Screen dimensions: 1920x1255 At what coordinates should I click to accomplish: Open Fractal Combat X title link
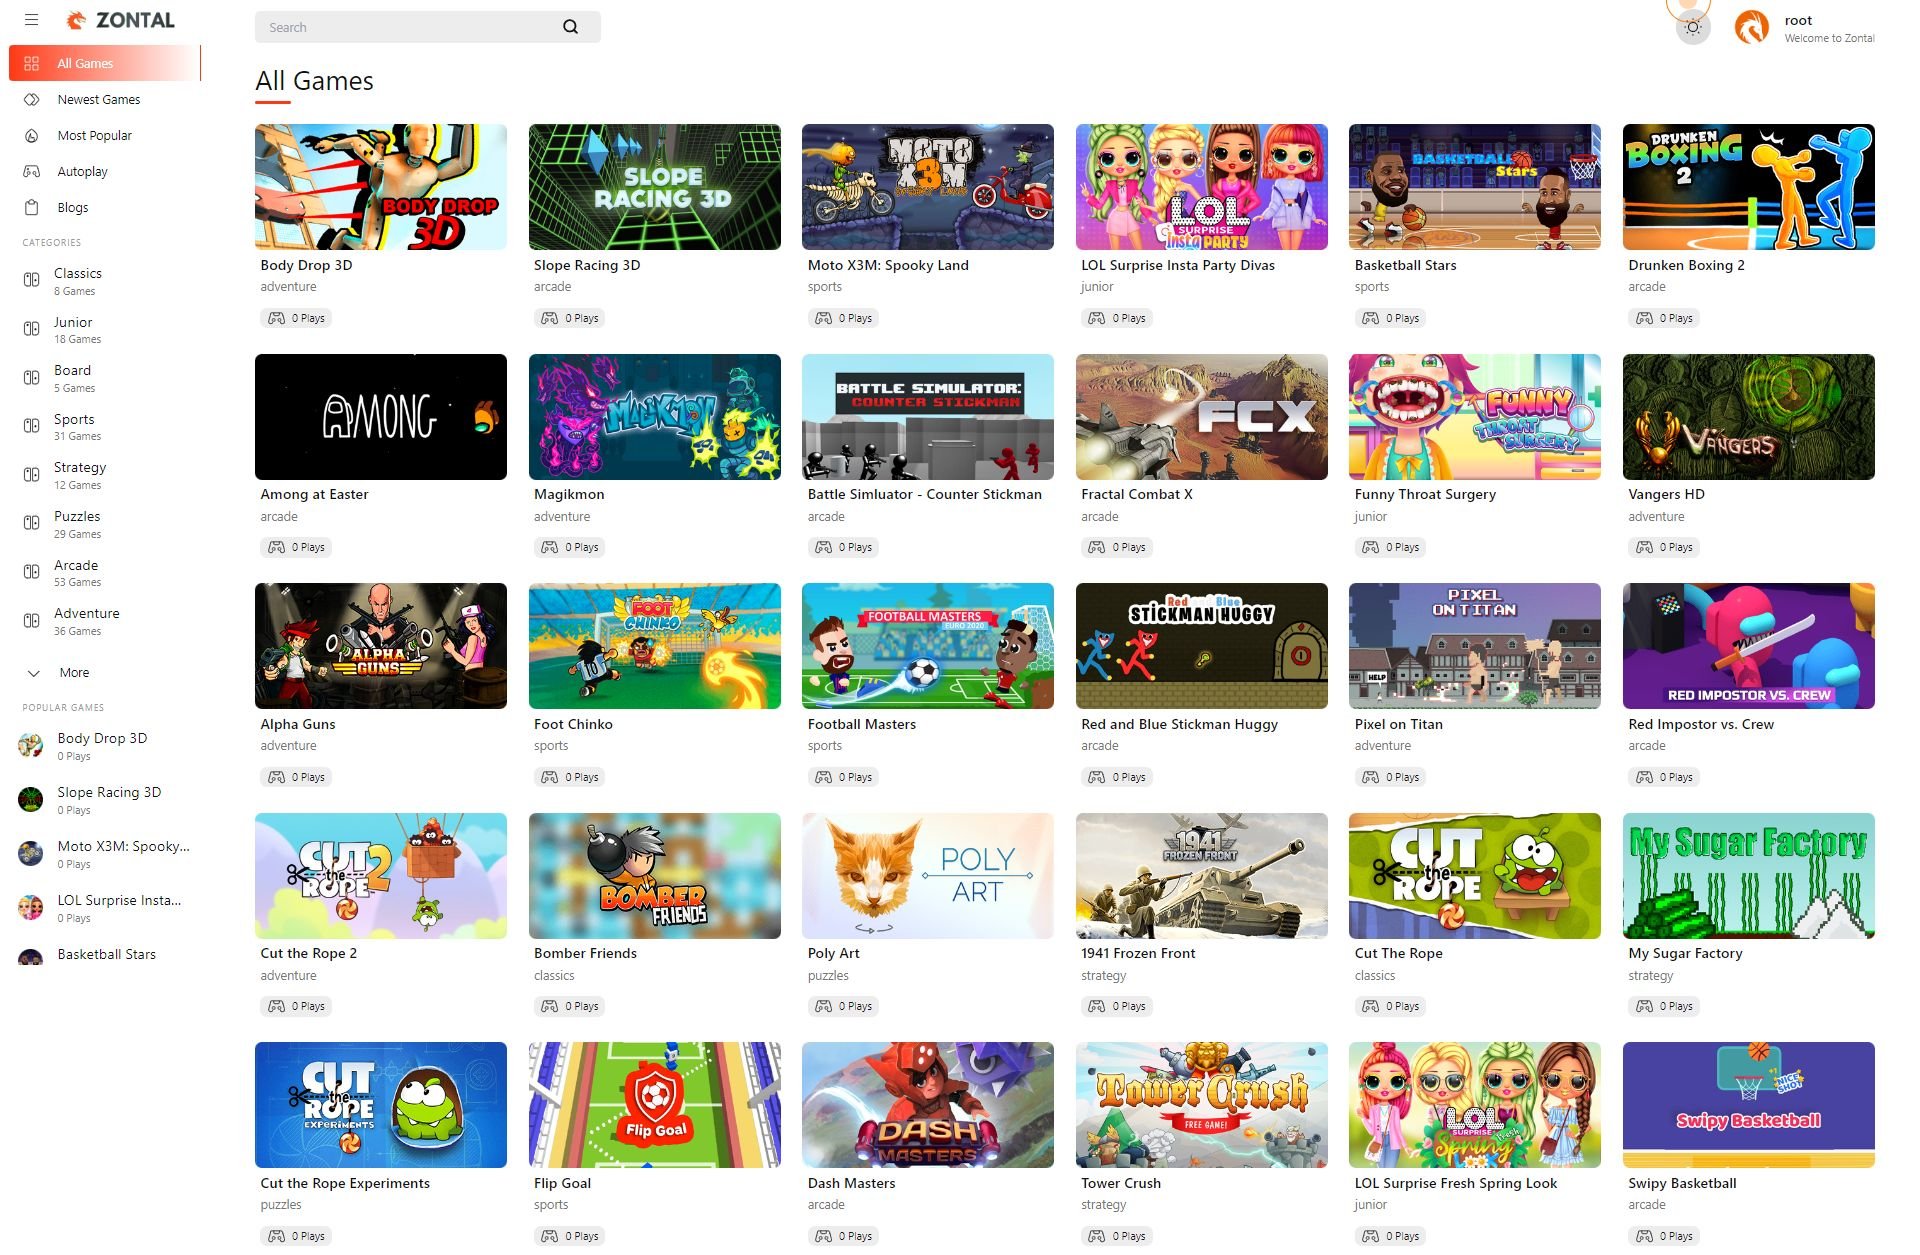[1137, 494]
